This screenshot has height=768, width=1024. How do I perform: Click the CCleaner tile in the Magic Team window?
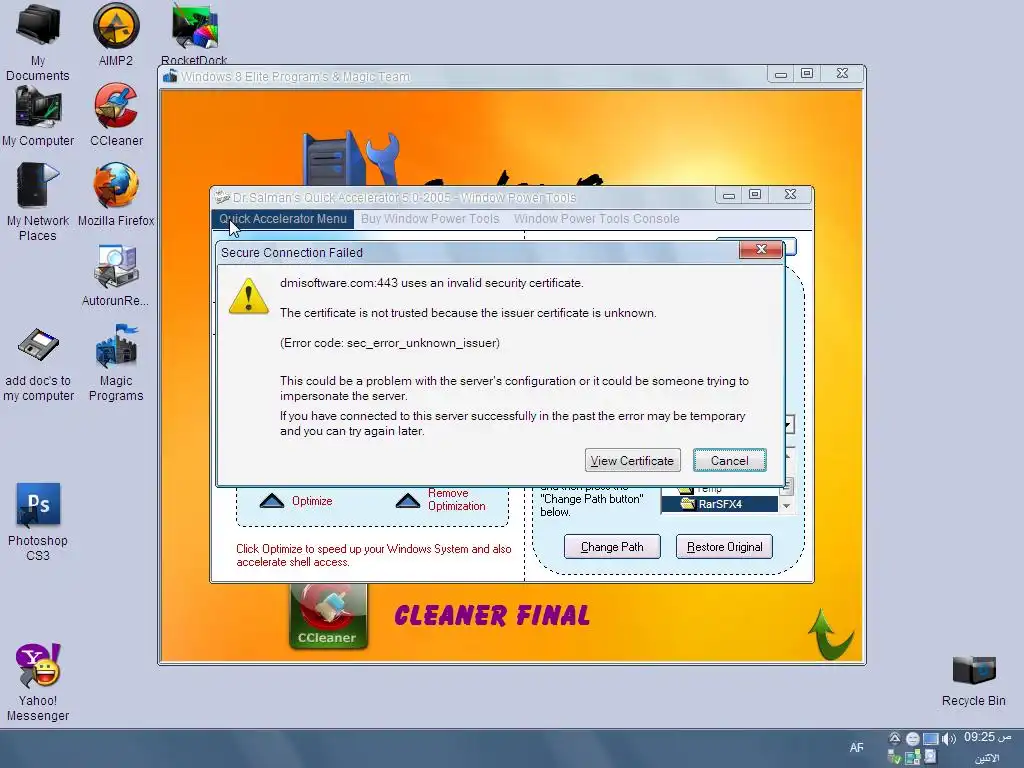328,615
